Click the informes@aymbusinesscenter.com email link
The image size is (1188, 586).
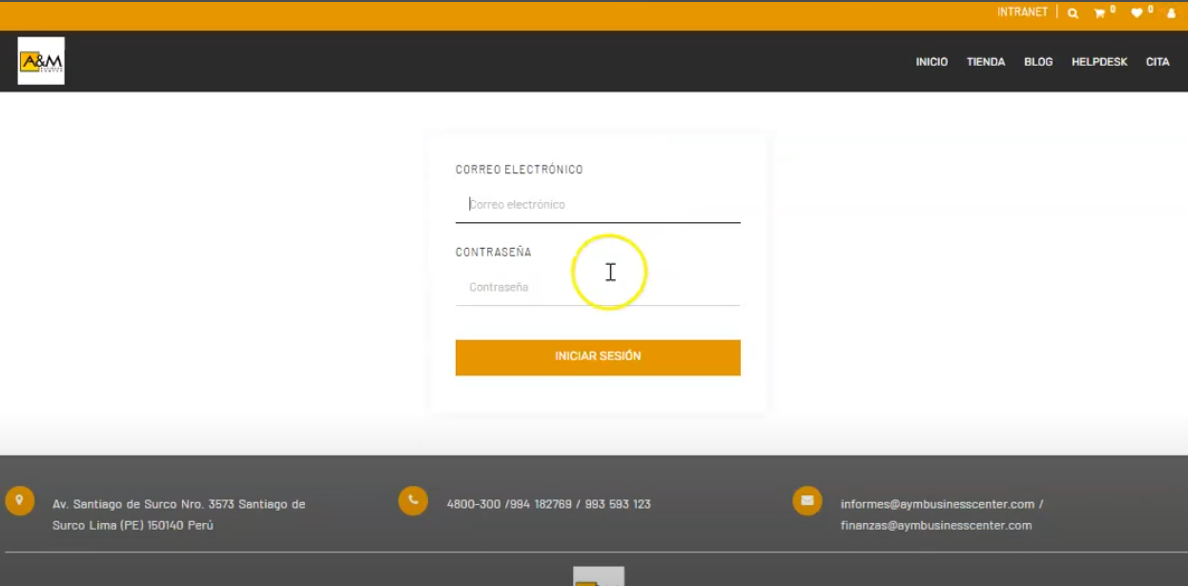(x=937, y=505)
